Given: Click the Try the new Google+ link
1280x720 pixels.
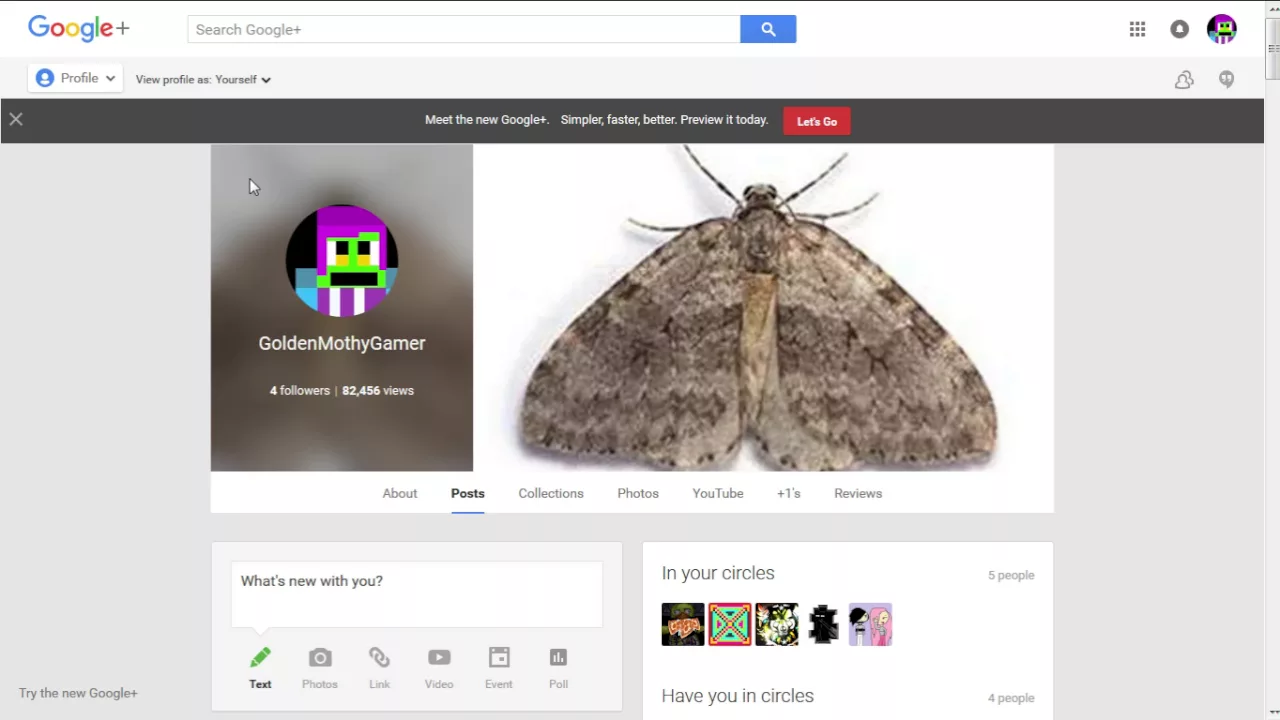Looking at the screenshot, I should click(x=78, y=693).
